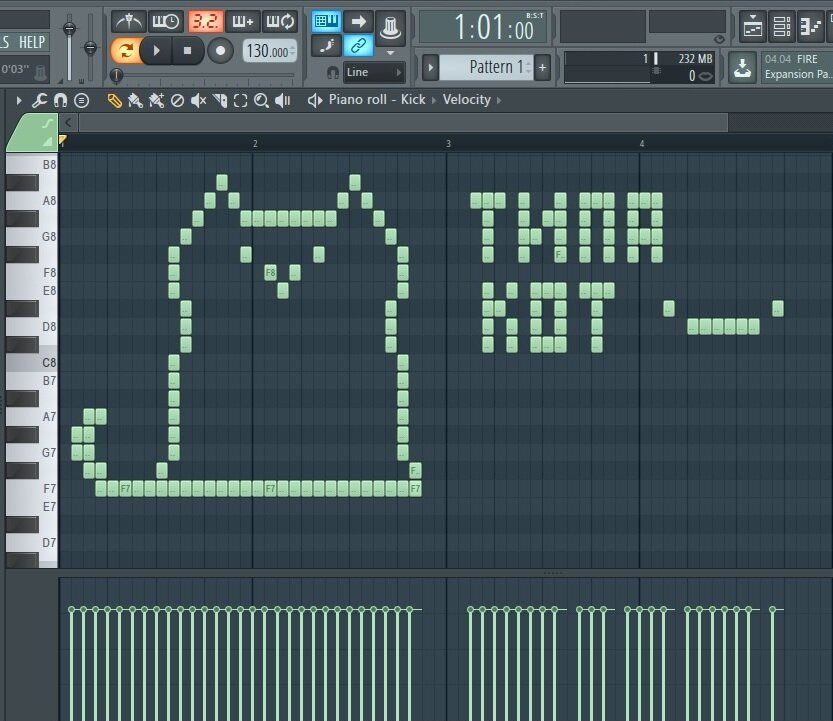Viewport: 833px width, 721px height.
Task: Open the playlist view button
Action: pos(753,26)
